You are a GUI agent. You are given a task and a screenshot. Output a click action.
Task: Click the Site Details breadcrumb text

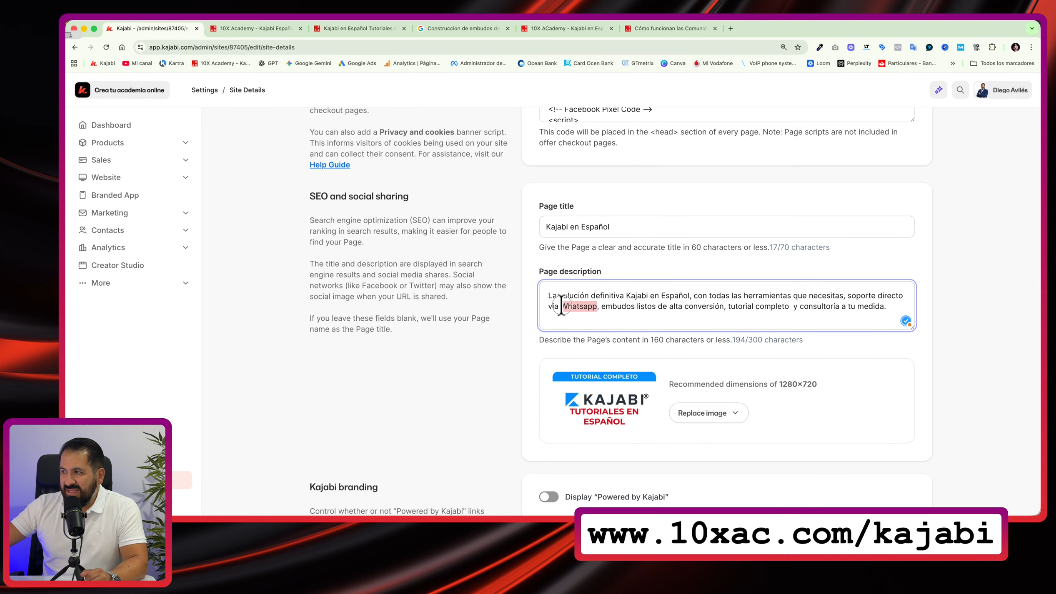pos(247,90)
